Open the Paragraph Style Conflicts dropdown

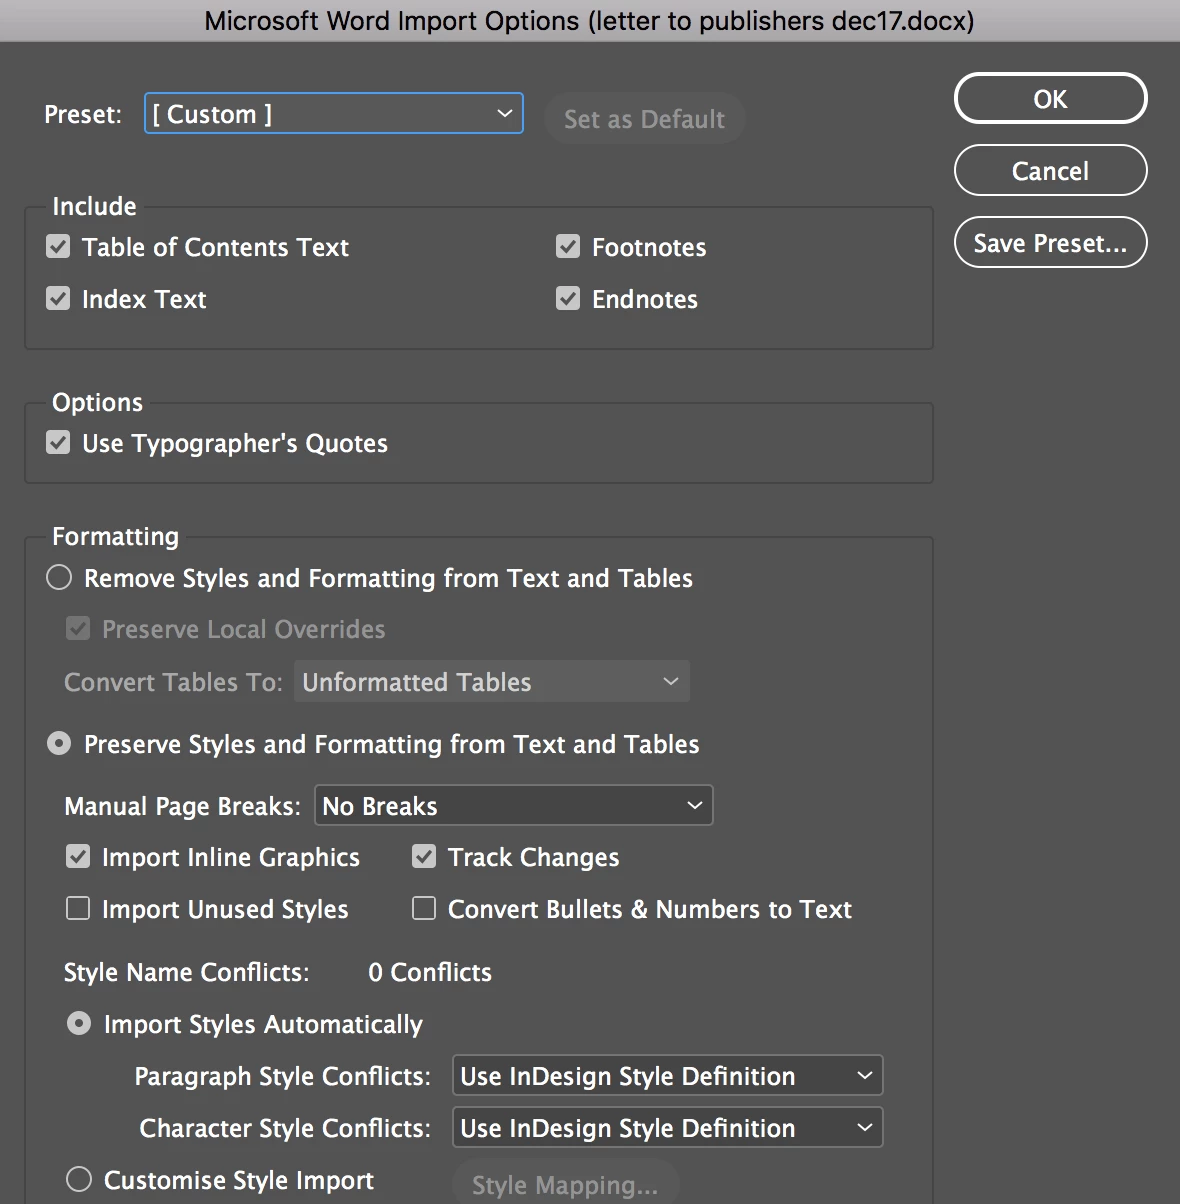668,1076
